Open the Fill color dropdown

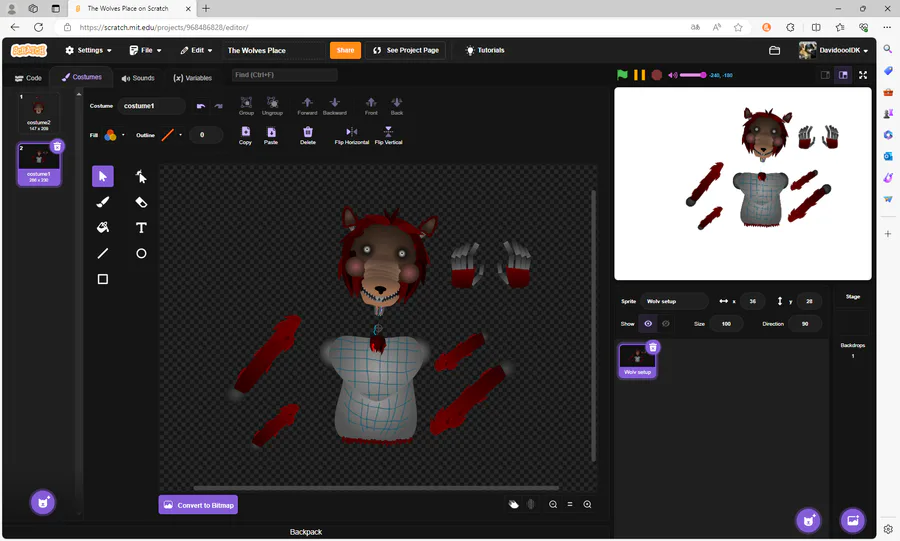pyautogui.click(x=114, y=135)
